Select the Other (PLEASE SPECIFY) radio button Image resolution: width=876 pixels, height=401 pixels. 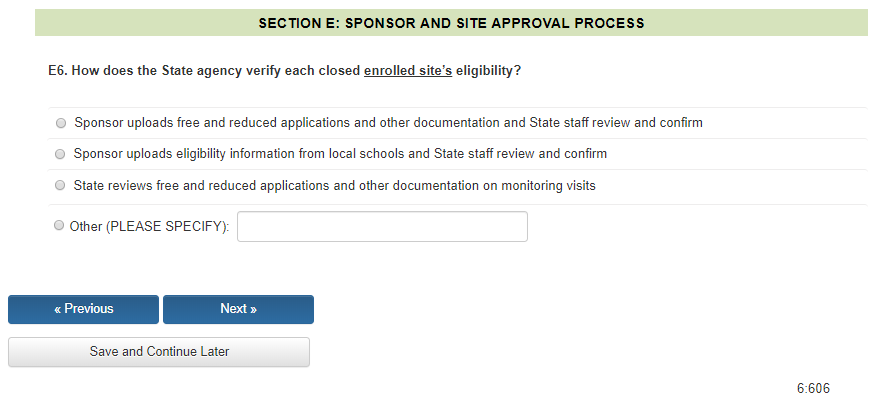pyautogui.click(x=58, y=226)
